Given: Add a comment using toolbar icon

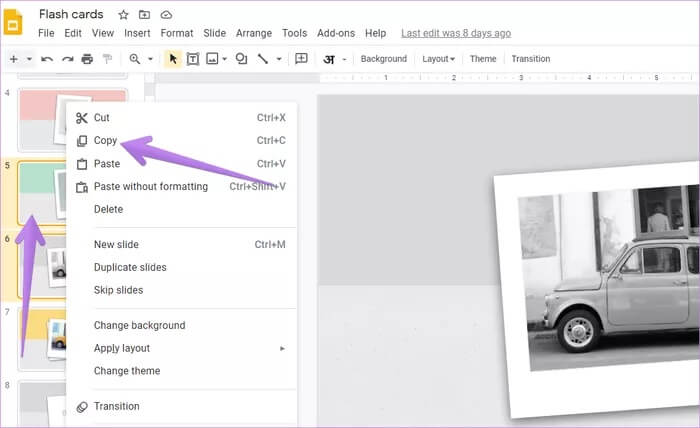Looking at the screenshot, I should 301,59.
